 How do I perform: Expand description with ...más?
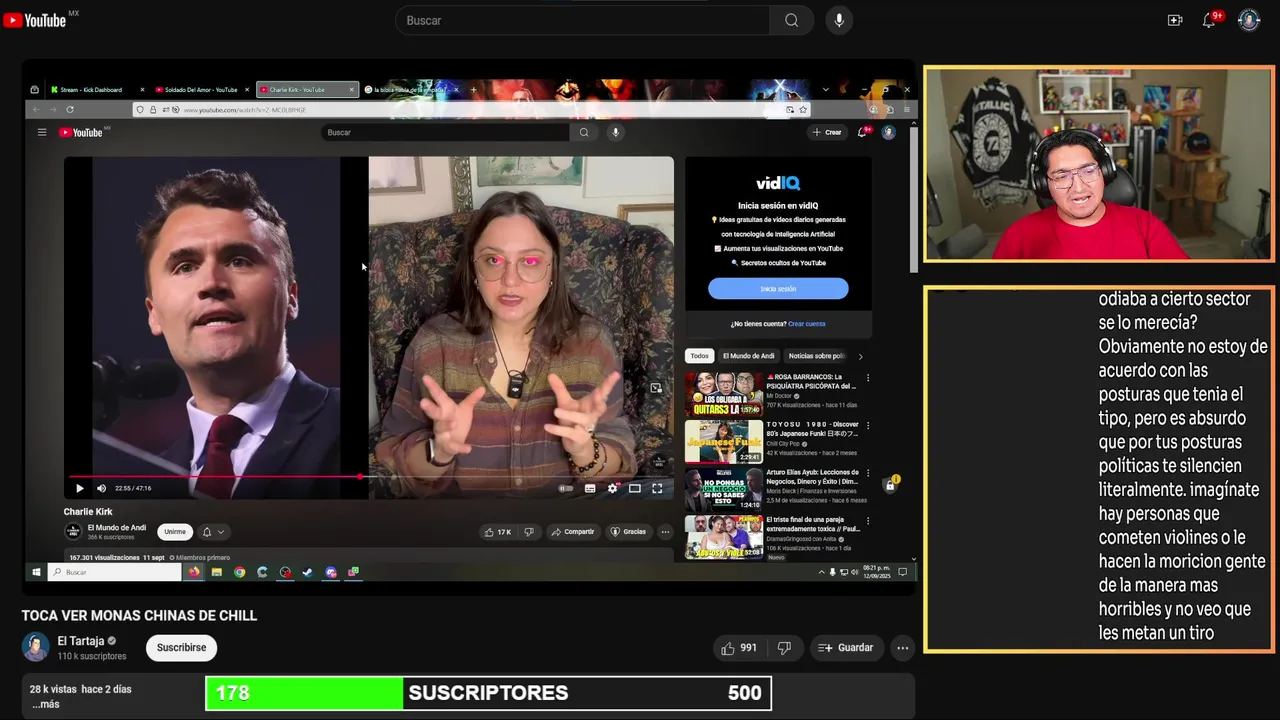click(46, 704)
